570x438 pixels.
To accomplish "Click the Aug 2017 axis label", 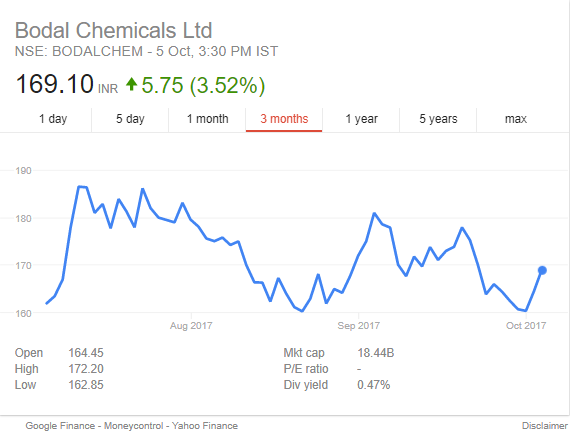I will coord(191,325).
